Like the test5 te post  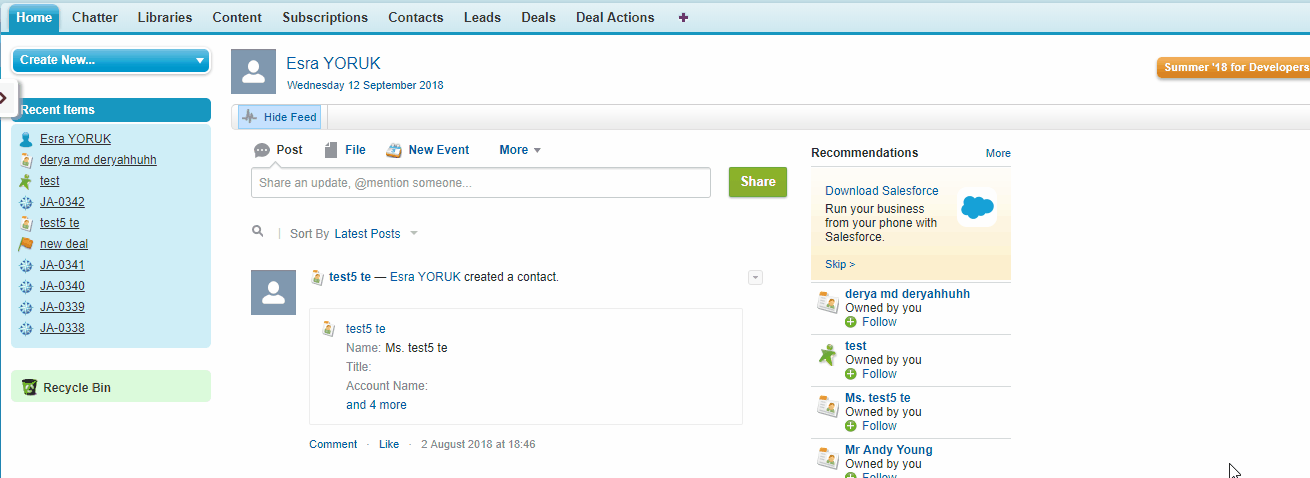point(389,444)
